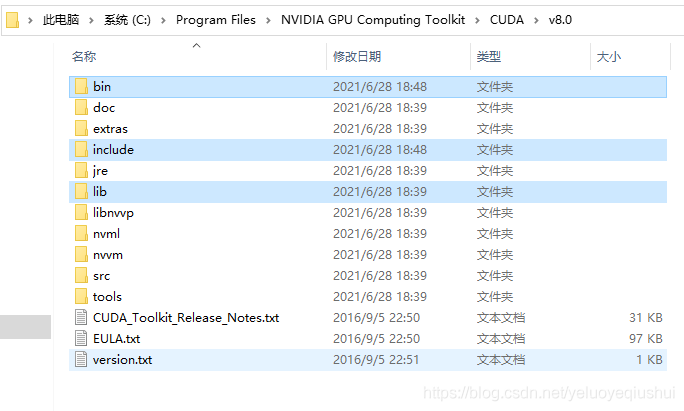Click the 1 KB size value
684x411 pixels.
(x=649, y=360)
